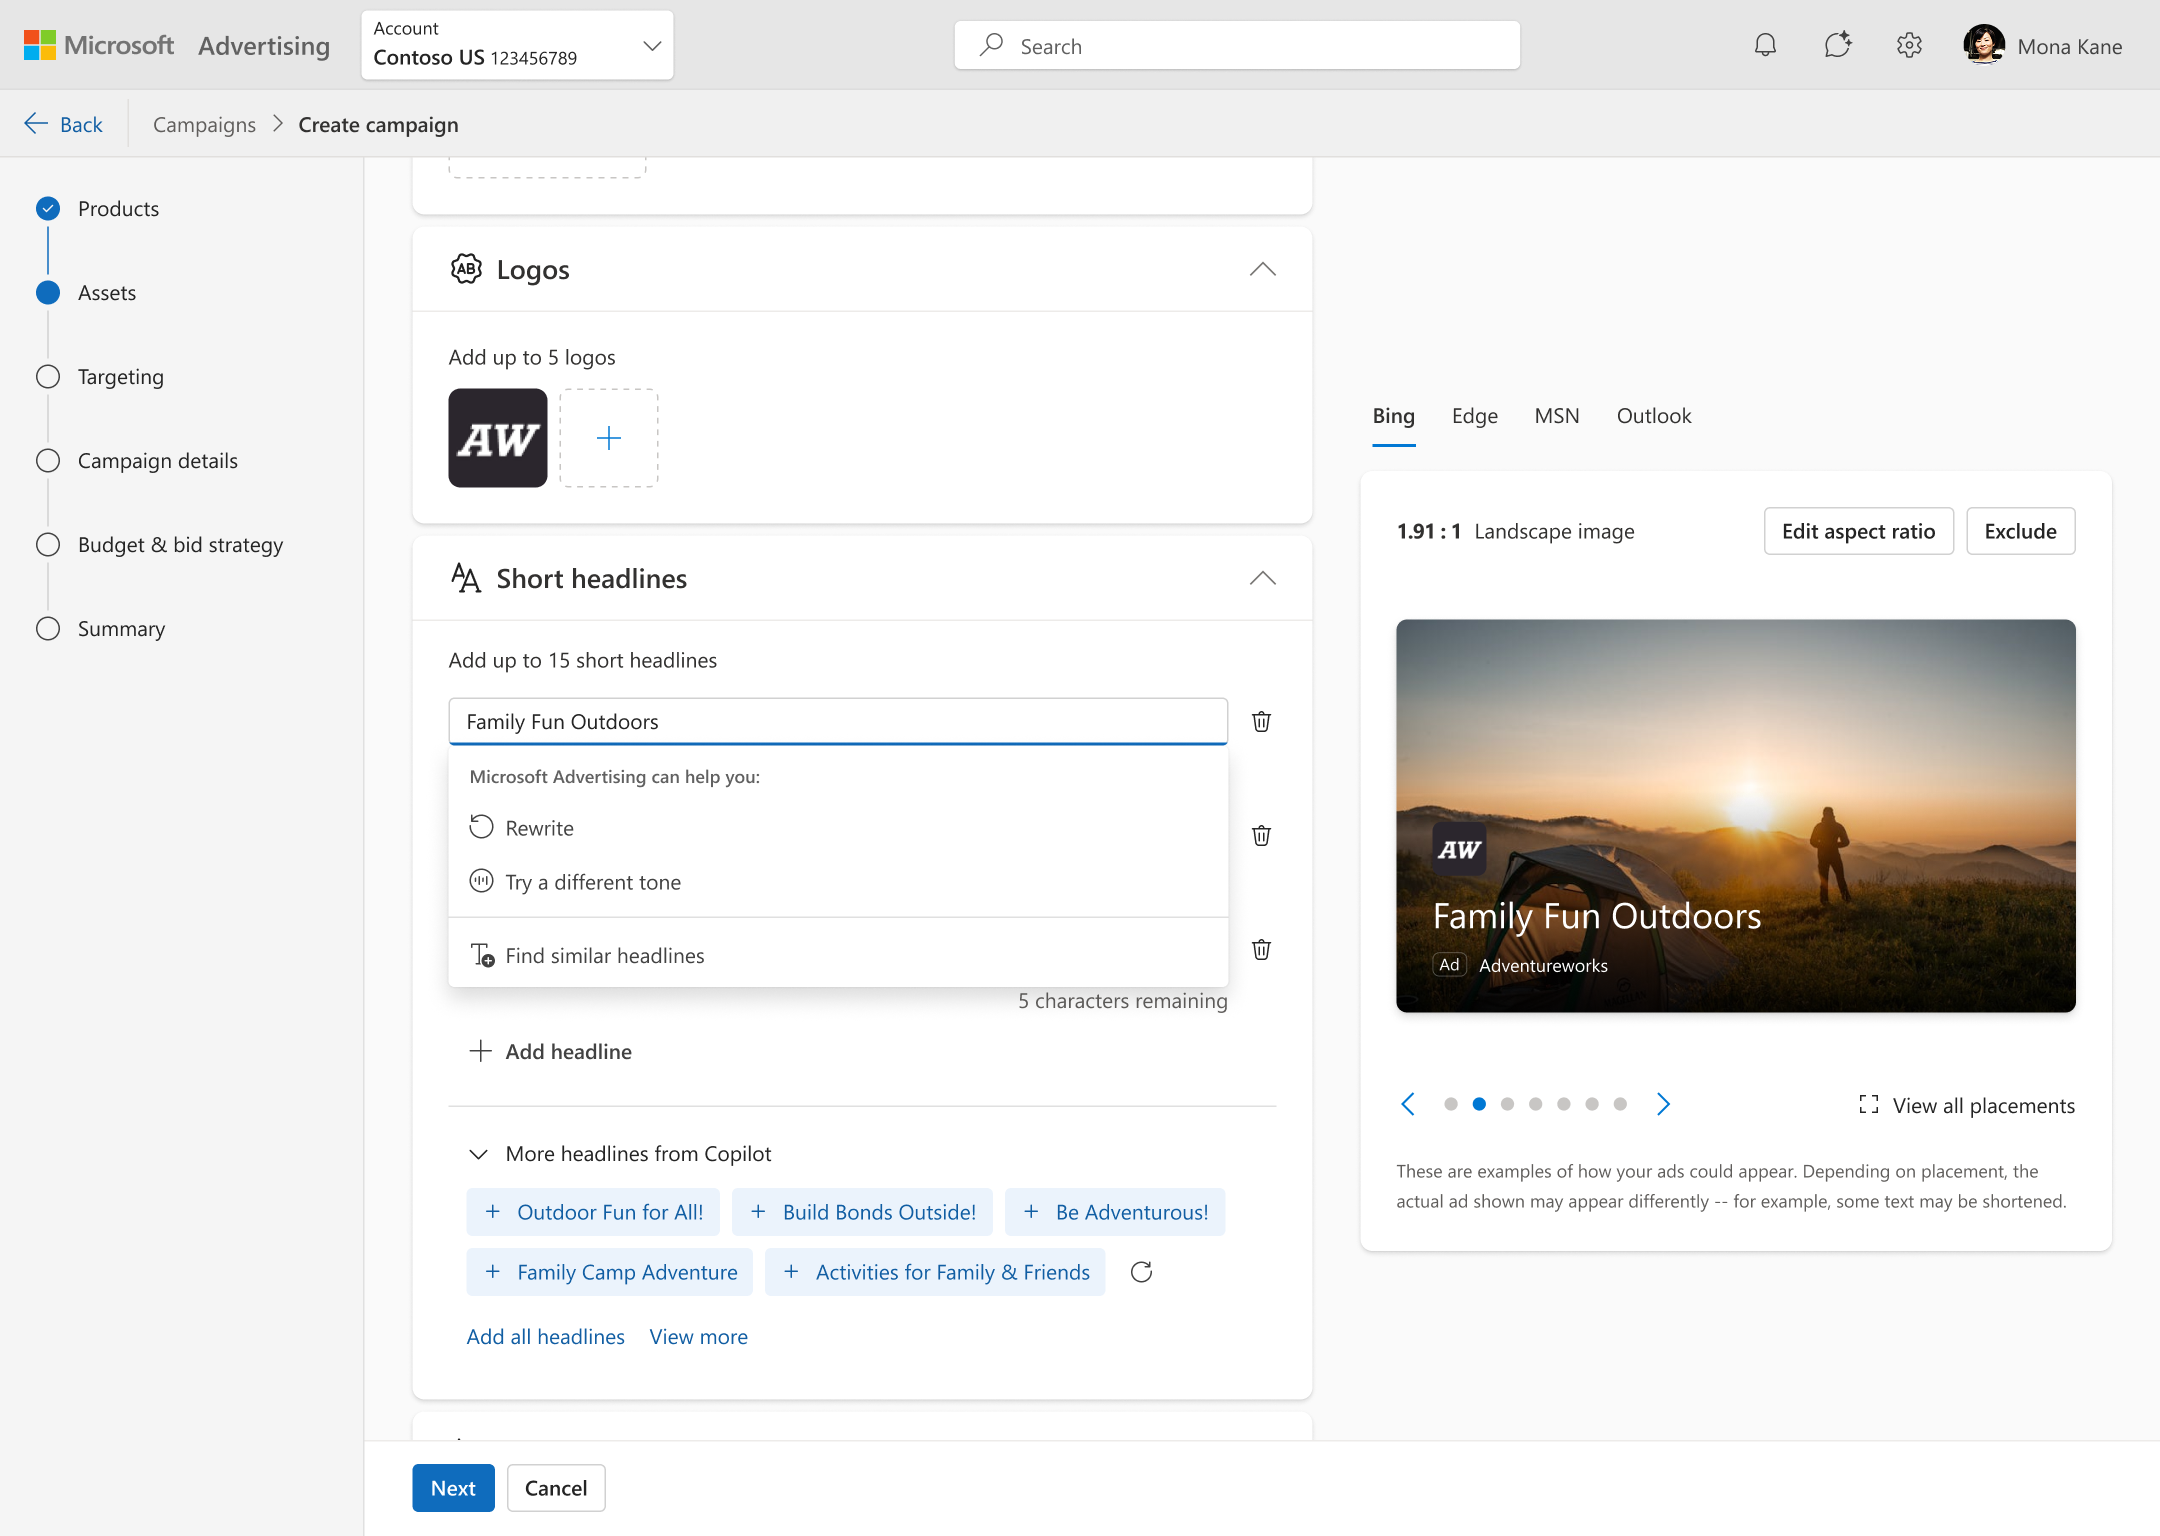Click the Back arrow icon
Viewport: 2160px width, 1536px height.
point(36,123)
